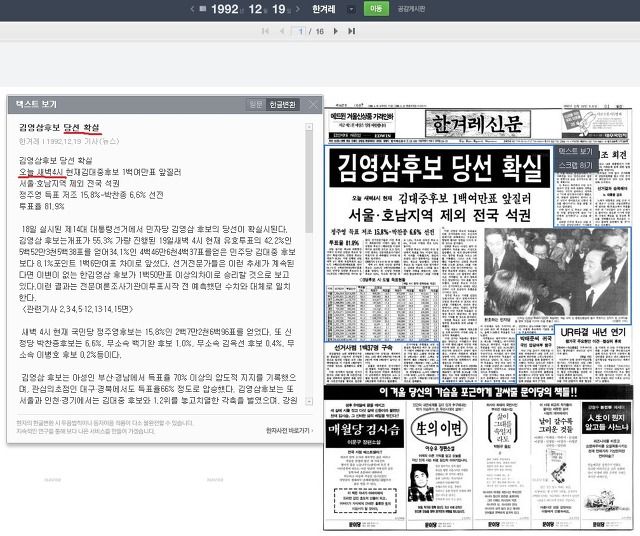Click the 텍스트 보기 popup on the newspaper
640x536 pixels.
point(576,151)
